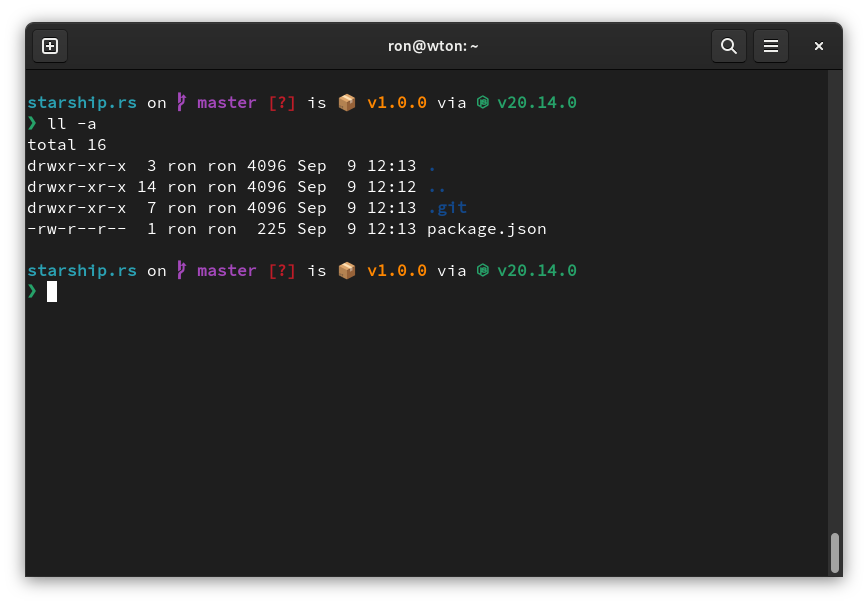Select the package.json filename
Viewport: 868px width, 605px height.
click(487, 228)
